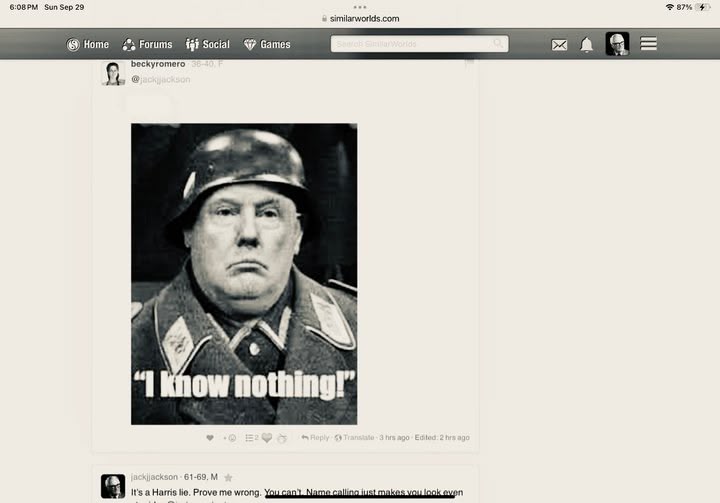
Task: Click star beside jackjjackson's name
Action: tap(228, 478)
